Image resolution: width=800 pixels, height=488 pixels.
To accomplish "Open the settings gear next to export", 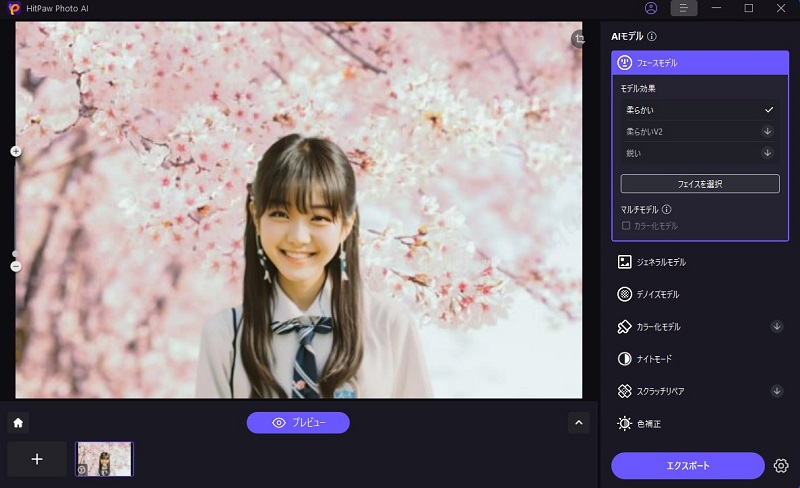I will point(781,466).
